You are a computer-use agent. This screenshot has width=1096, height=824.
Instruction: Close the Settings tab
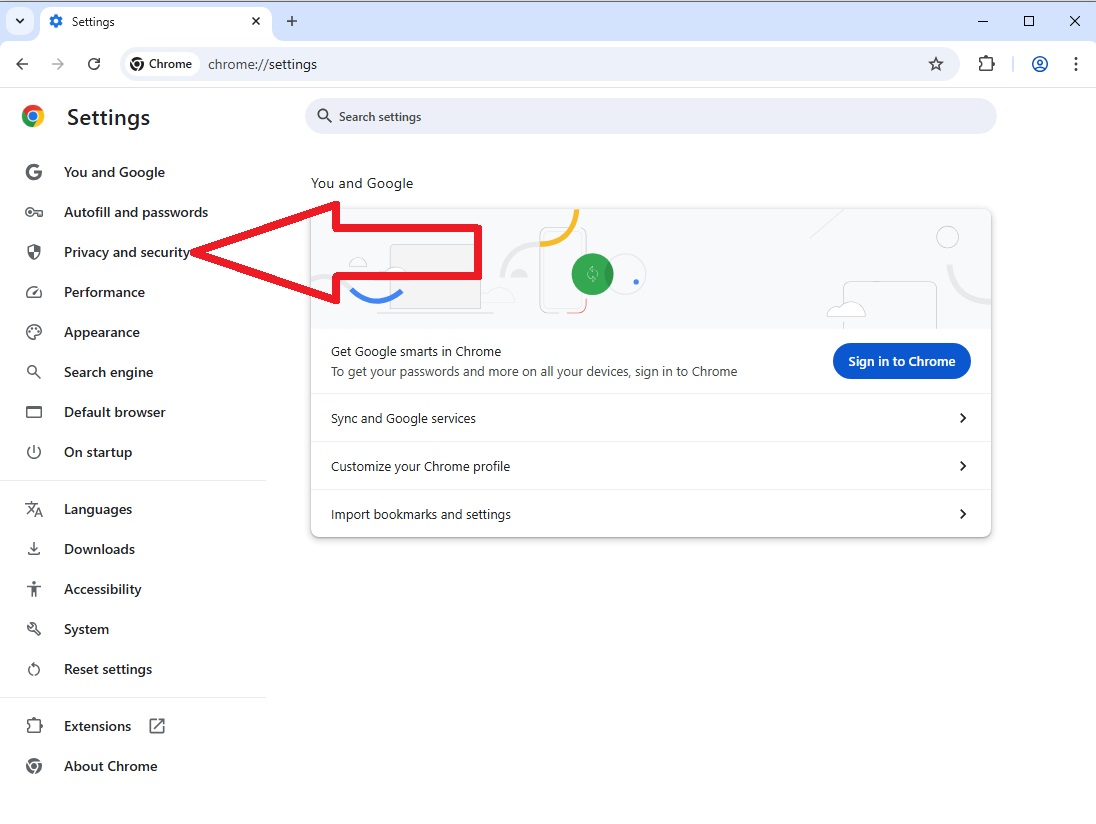coord(256,21)
